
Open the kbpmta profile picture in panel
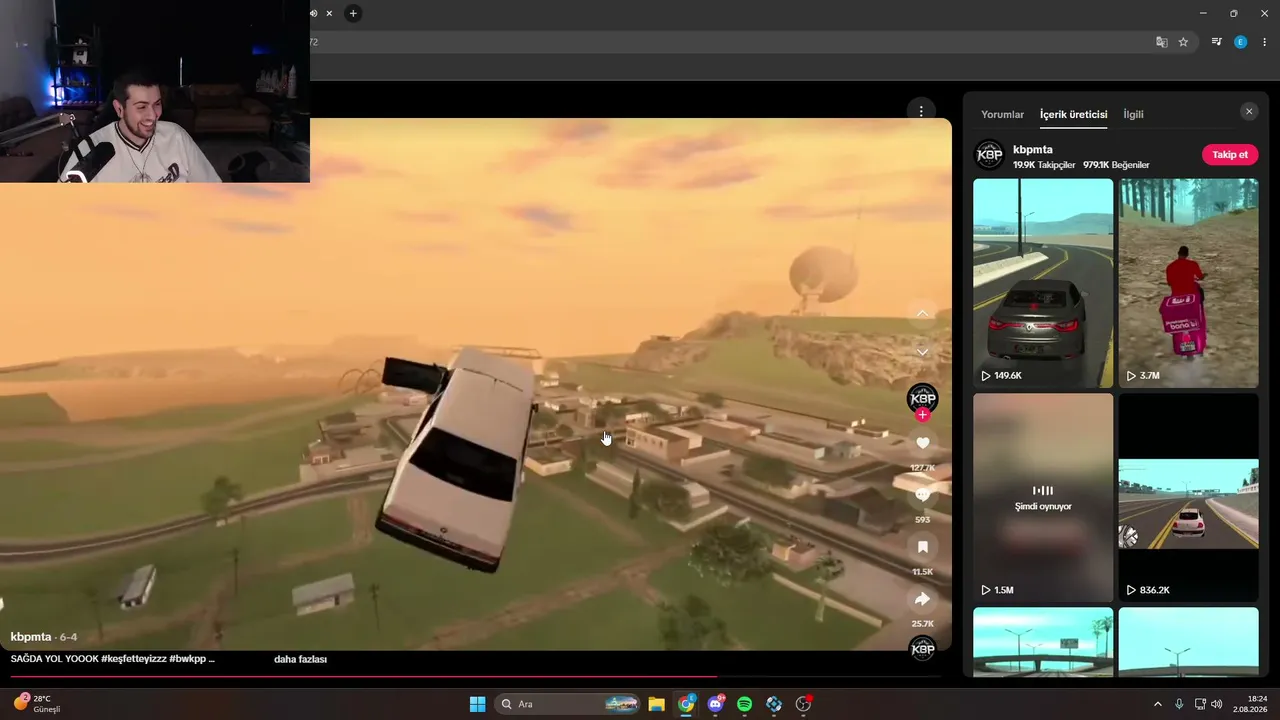(x=989, y=155)
